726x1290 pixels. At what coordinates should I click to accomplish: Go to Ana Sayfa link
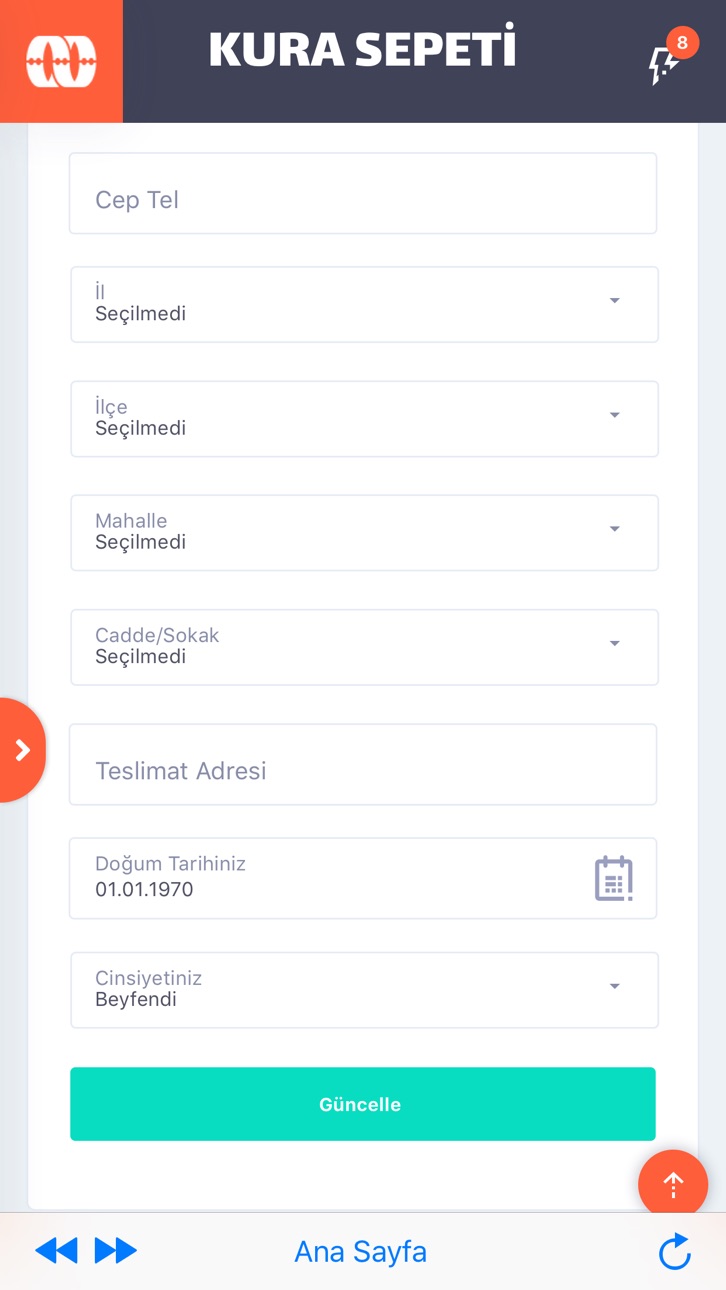(360, 1251)
